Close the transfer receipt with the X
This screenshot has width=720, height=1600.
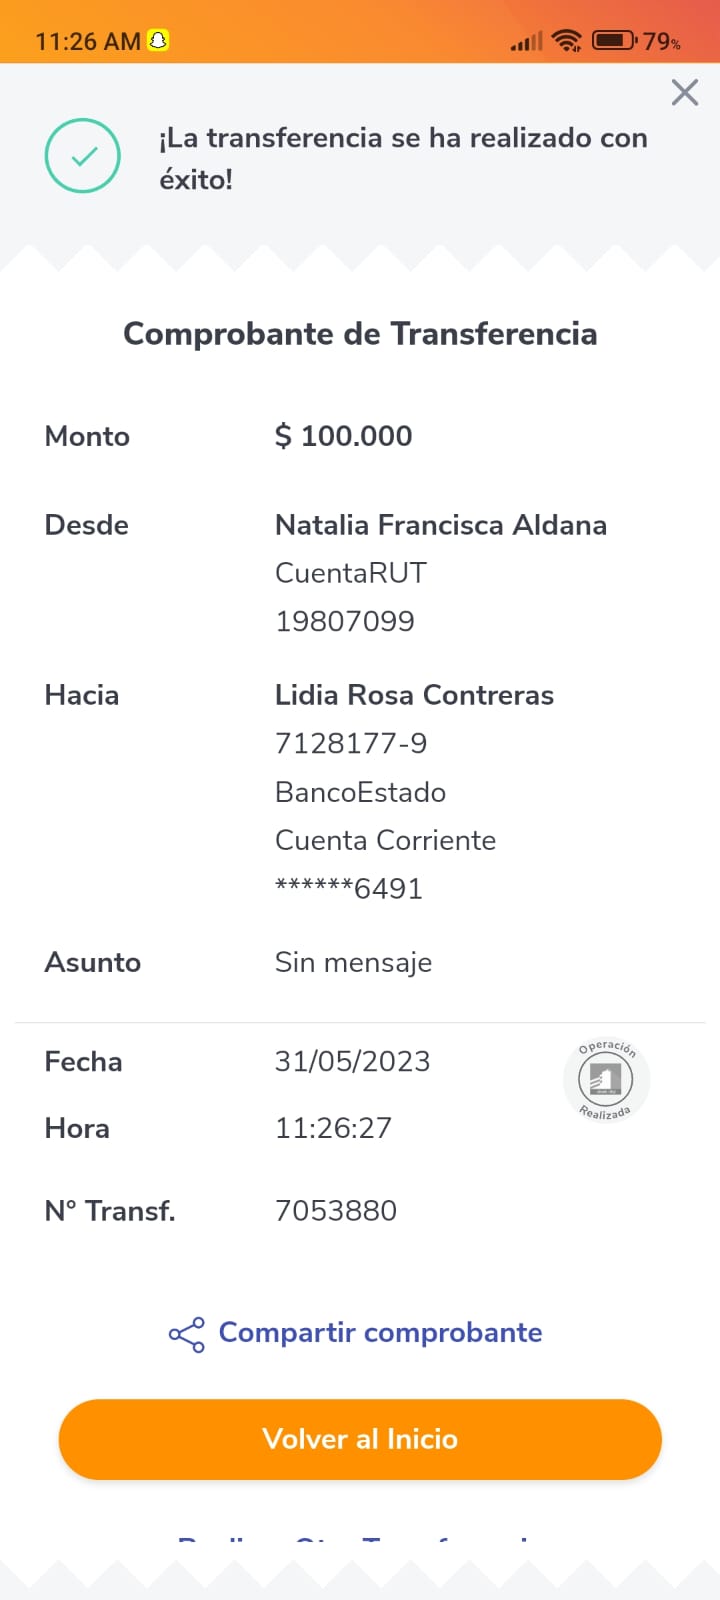pyautogui.click(x=685, y=93)
